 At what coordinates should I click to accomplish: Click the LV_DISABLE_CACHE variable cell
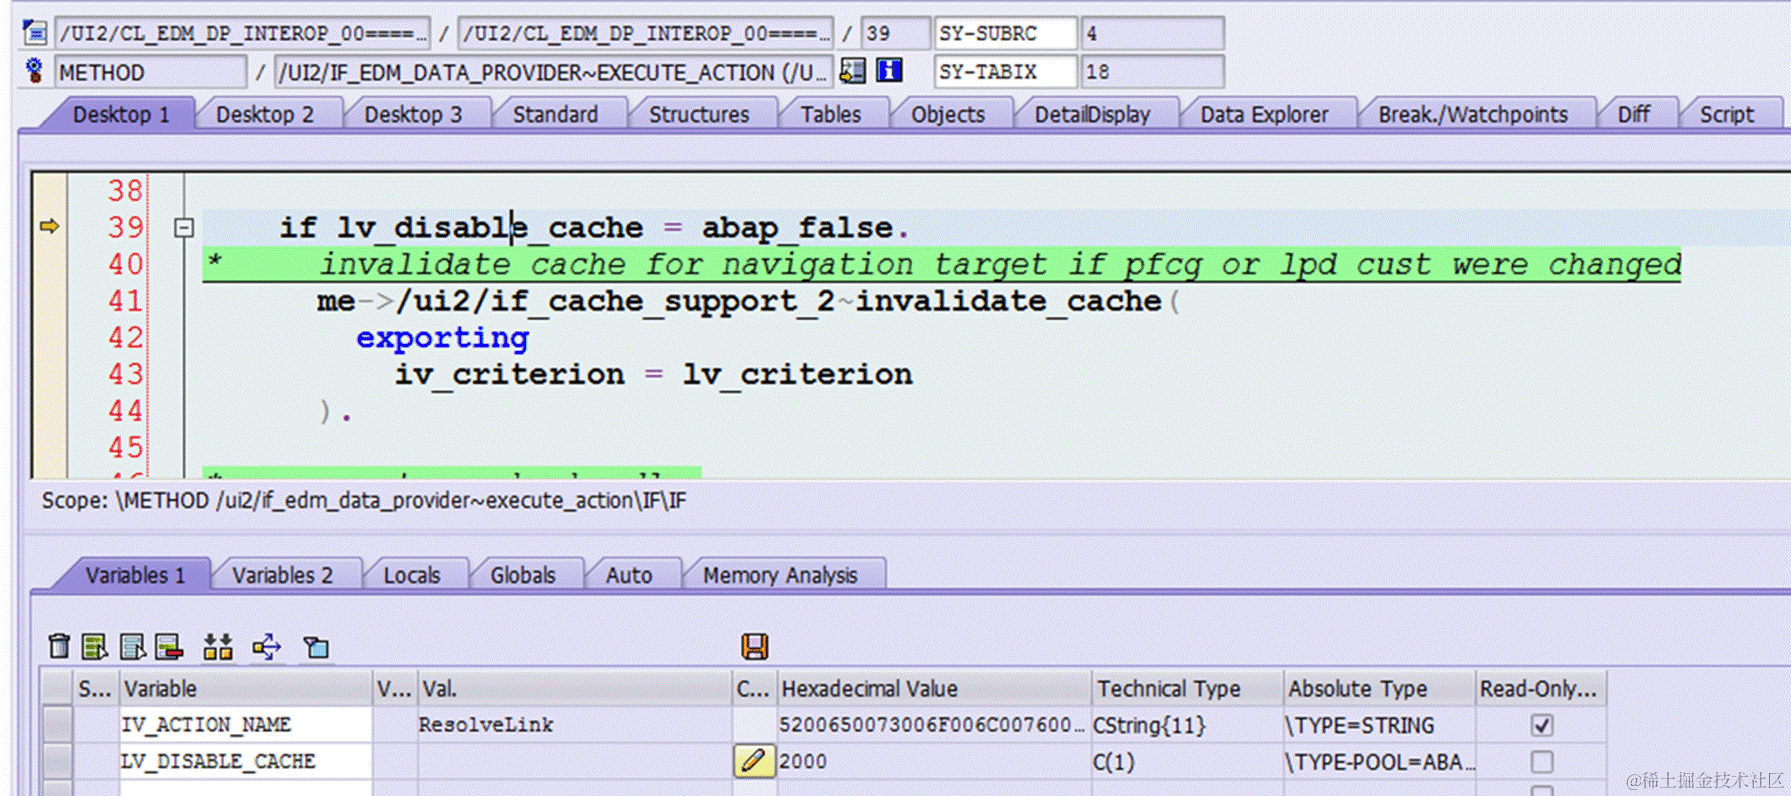pos(245,762)
